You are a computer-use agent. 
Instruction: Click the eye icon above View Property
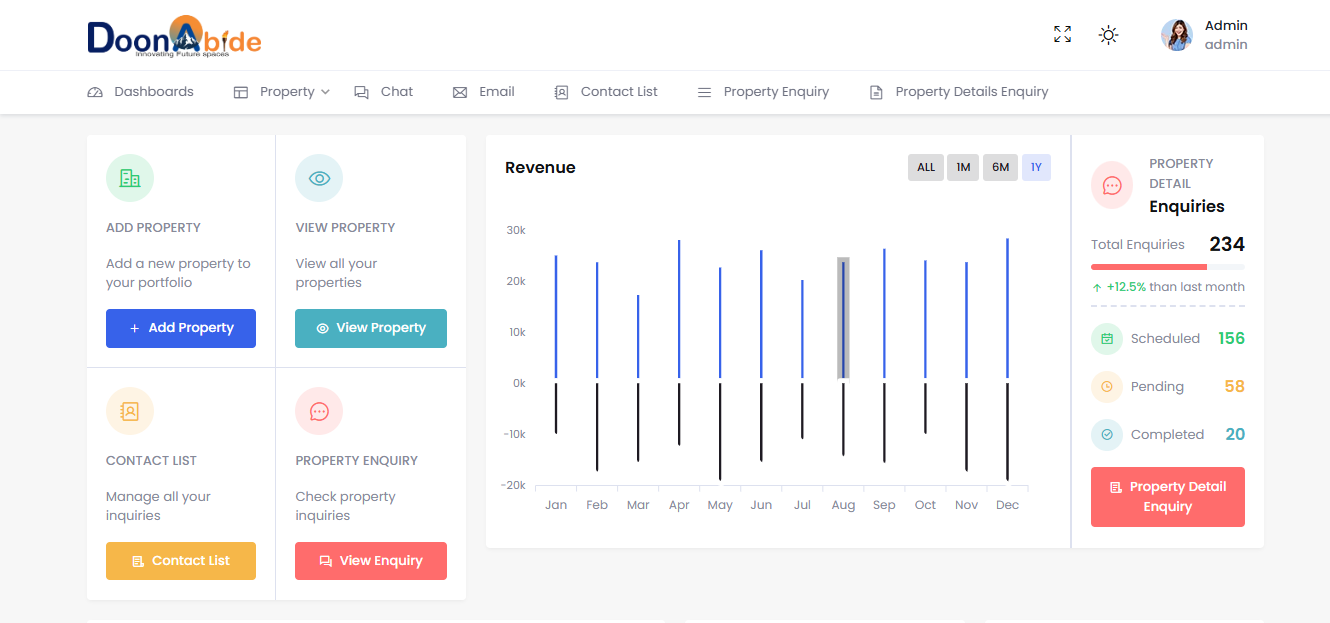[319, 179]
